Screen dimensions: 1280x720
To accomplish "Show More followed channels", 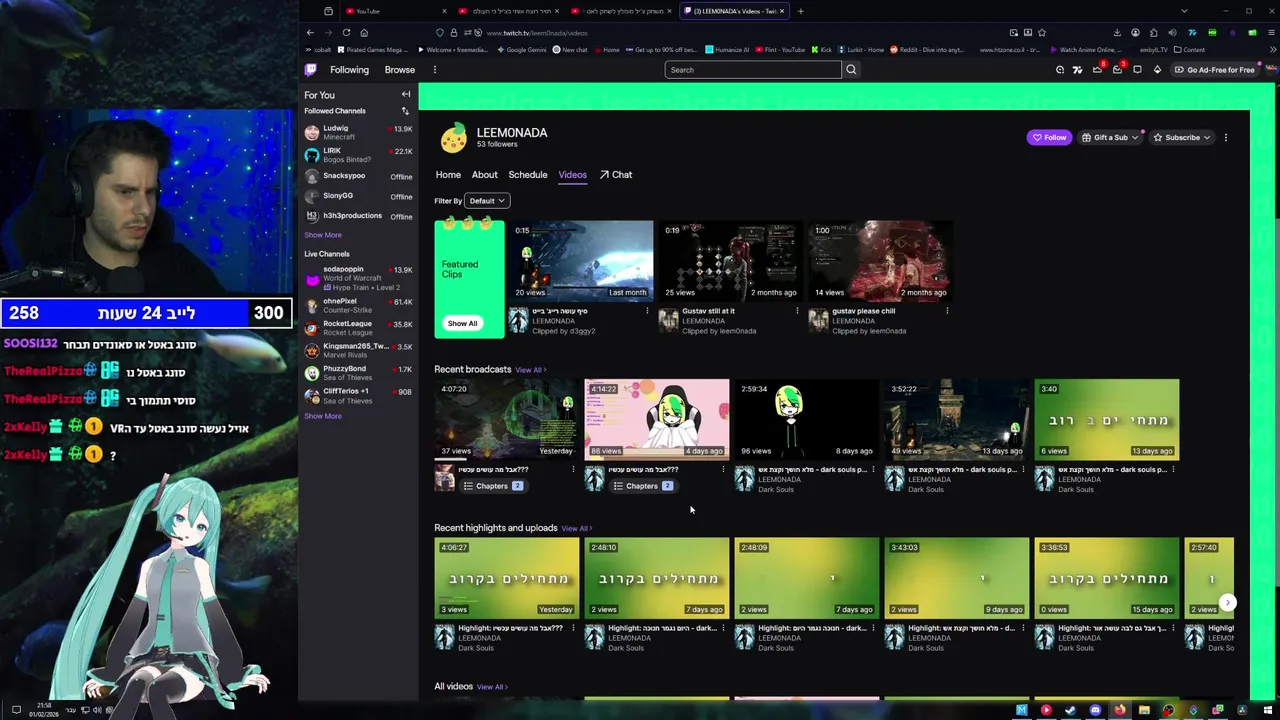I will [323, 235].
